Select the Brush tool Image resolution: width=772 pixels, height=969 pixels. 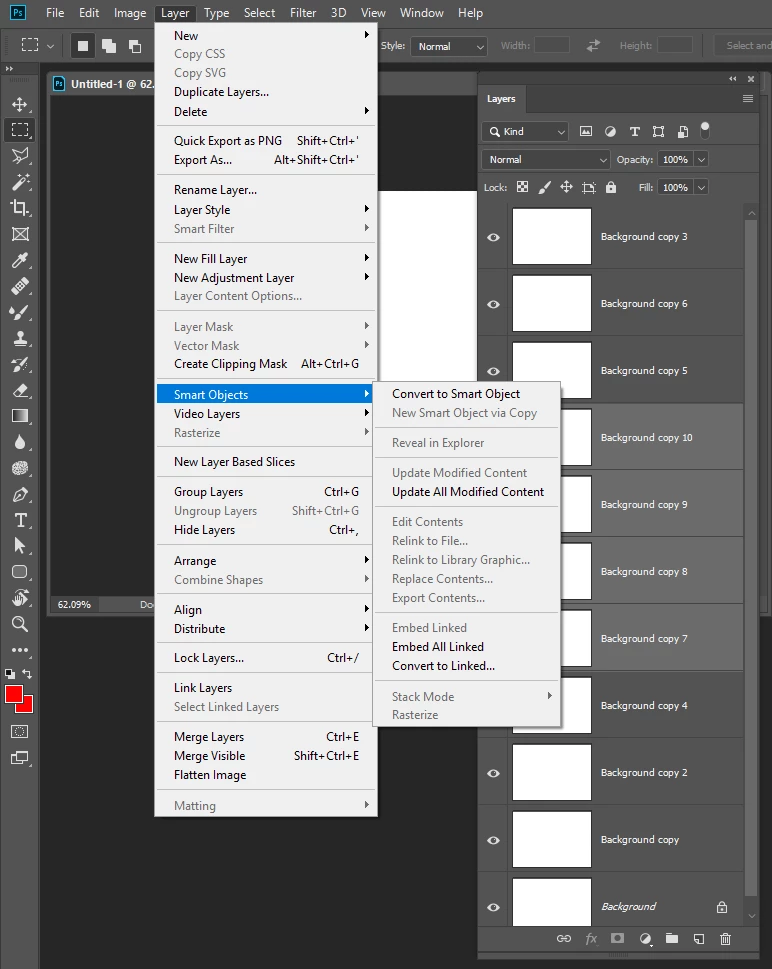[20, 312]
